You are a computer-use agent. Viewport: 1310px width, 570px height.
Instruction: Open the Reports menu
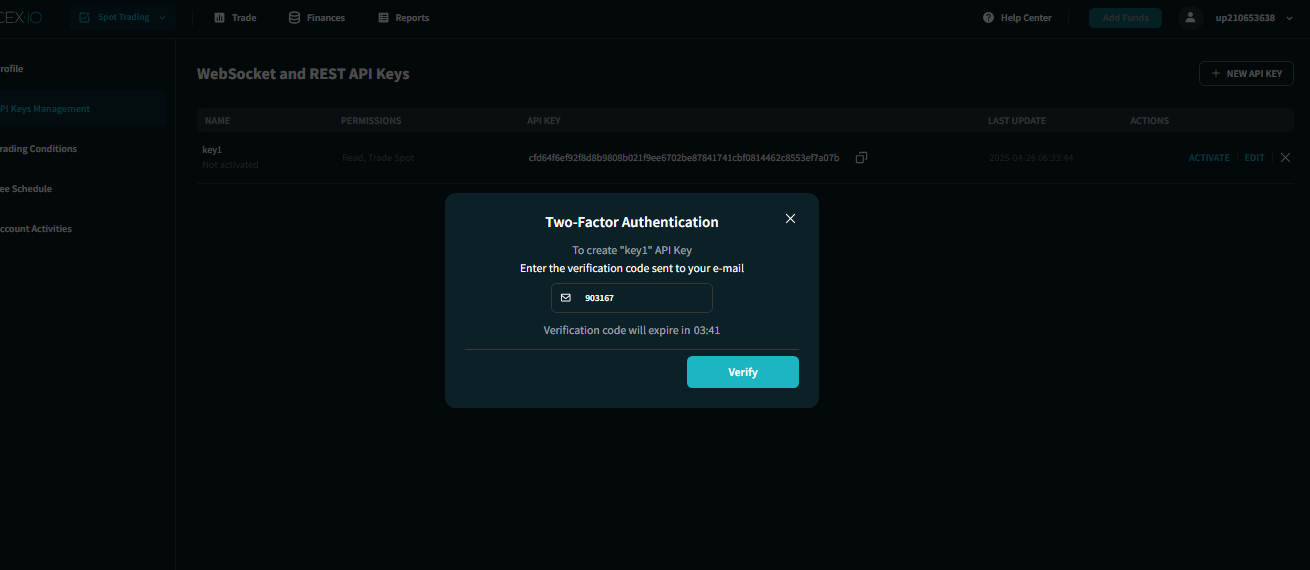point(404,18)
